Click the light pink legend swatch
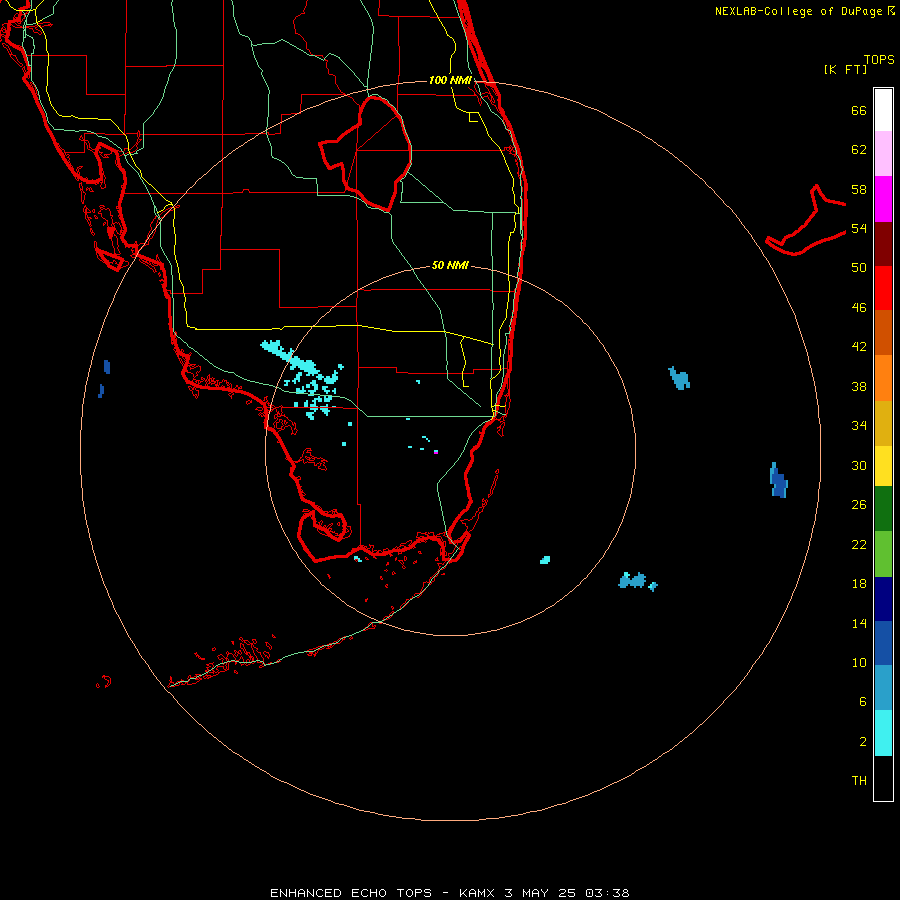This screenshot has width=900, height=900. [x=883, y=154]
